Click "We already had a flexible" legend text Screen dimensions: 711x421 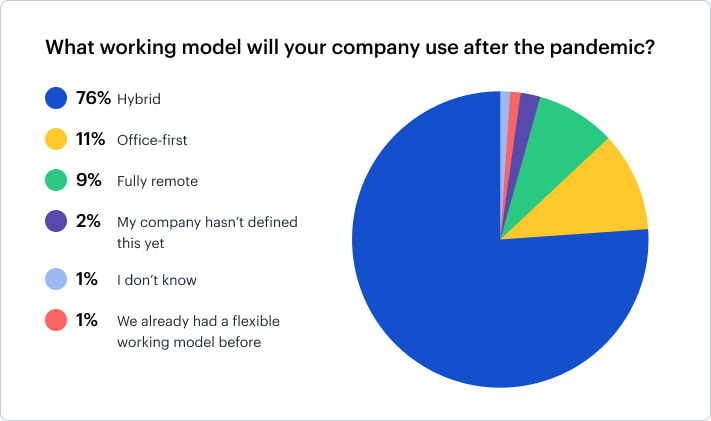198,321
